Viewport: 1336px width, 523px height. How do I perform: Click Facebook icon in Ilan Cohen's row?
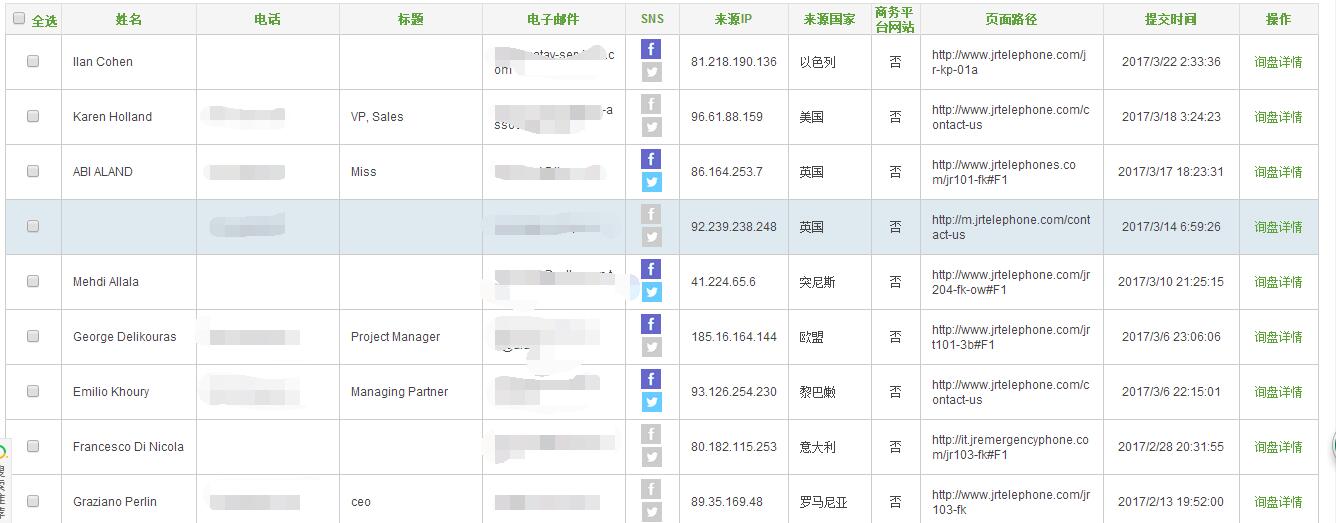click(x=651, y=49)
